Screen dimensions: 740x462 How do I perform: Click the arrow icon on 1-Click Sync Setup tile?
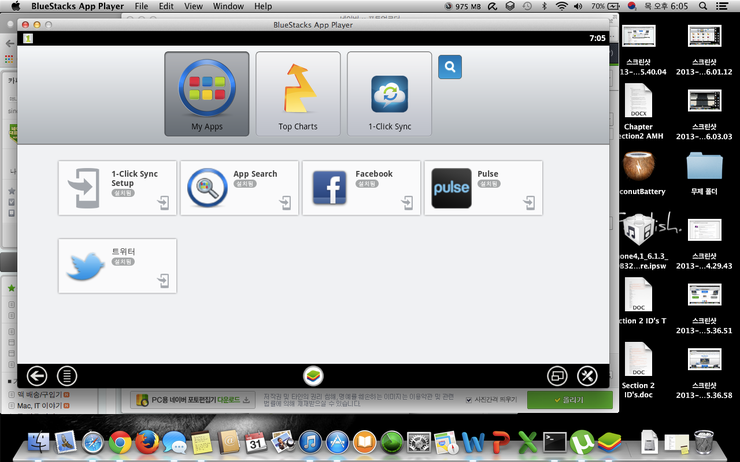[163, 203]
